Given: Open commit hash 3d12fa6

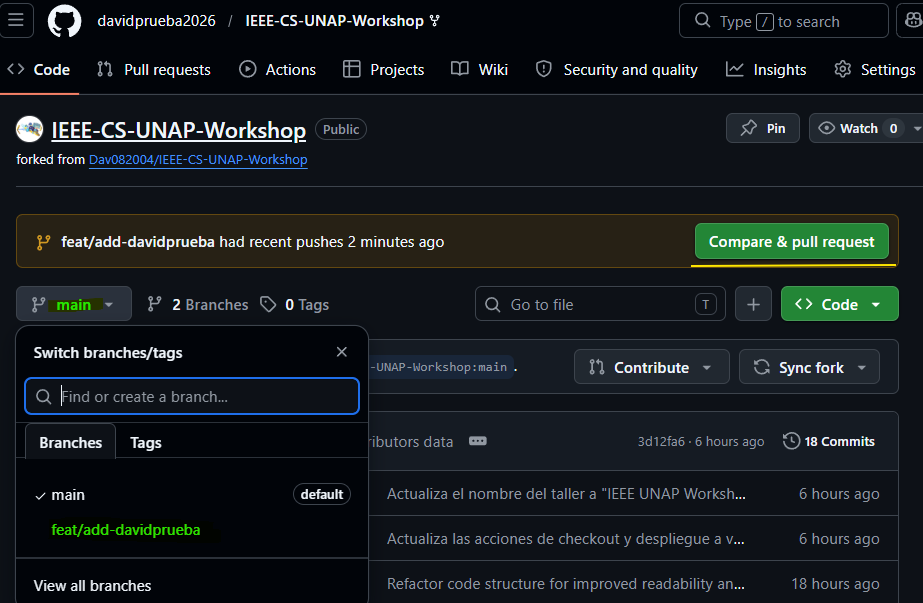Looking at the screenshot, I should click(661, 442).
